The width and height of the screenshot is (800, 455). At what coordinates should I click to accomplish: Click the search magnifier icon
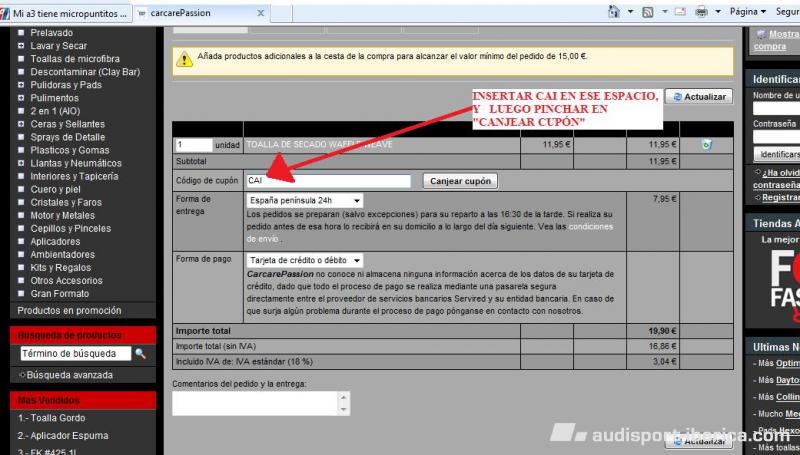[140, 353]
